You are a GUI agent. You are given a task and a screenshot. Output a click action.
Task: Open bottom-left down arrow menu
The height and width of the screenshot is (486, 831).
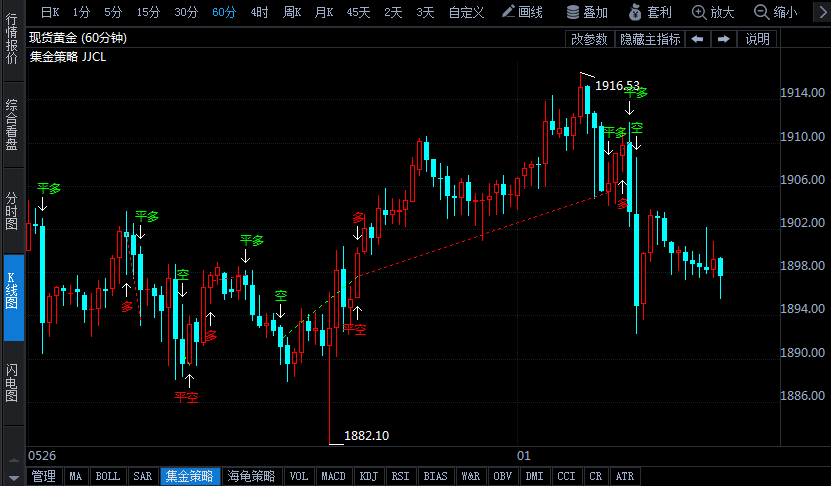click(14, 478)
